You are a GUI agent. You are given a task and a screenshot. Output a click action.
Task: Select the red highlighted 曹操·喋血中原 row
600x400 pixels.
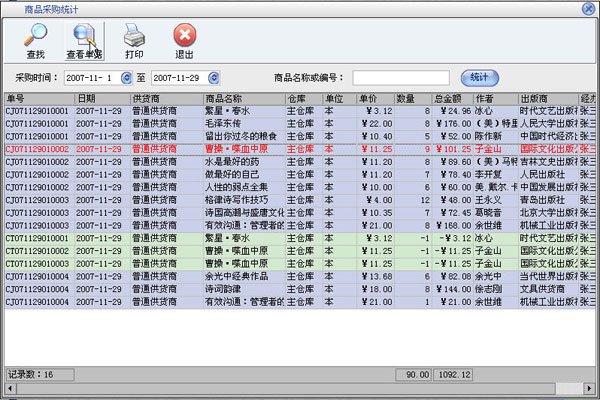[x=242, y=148]
